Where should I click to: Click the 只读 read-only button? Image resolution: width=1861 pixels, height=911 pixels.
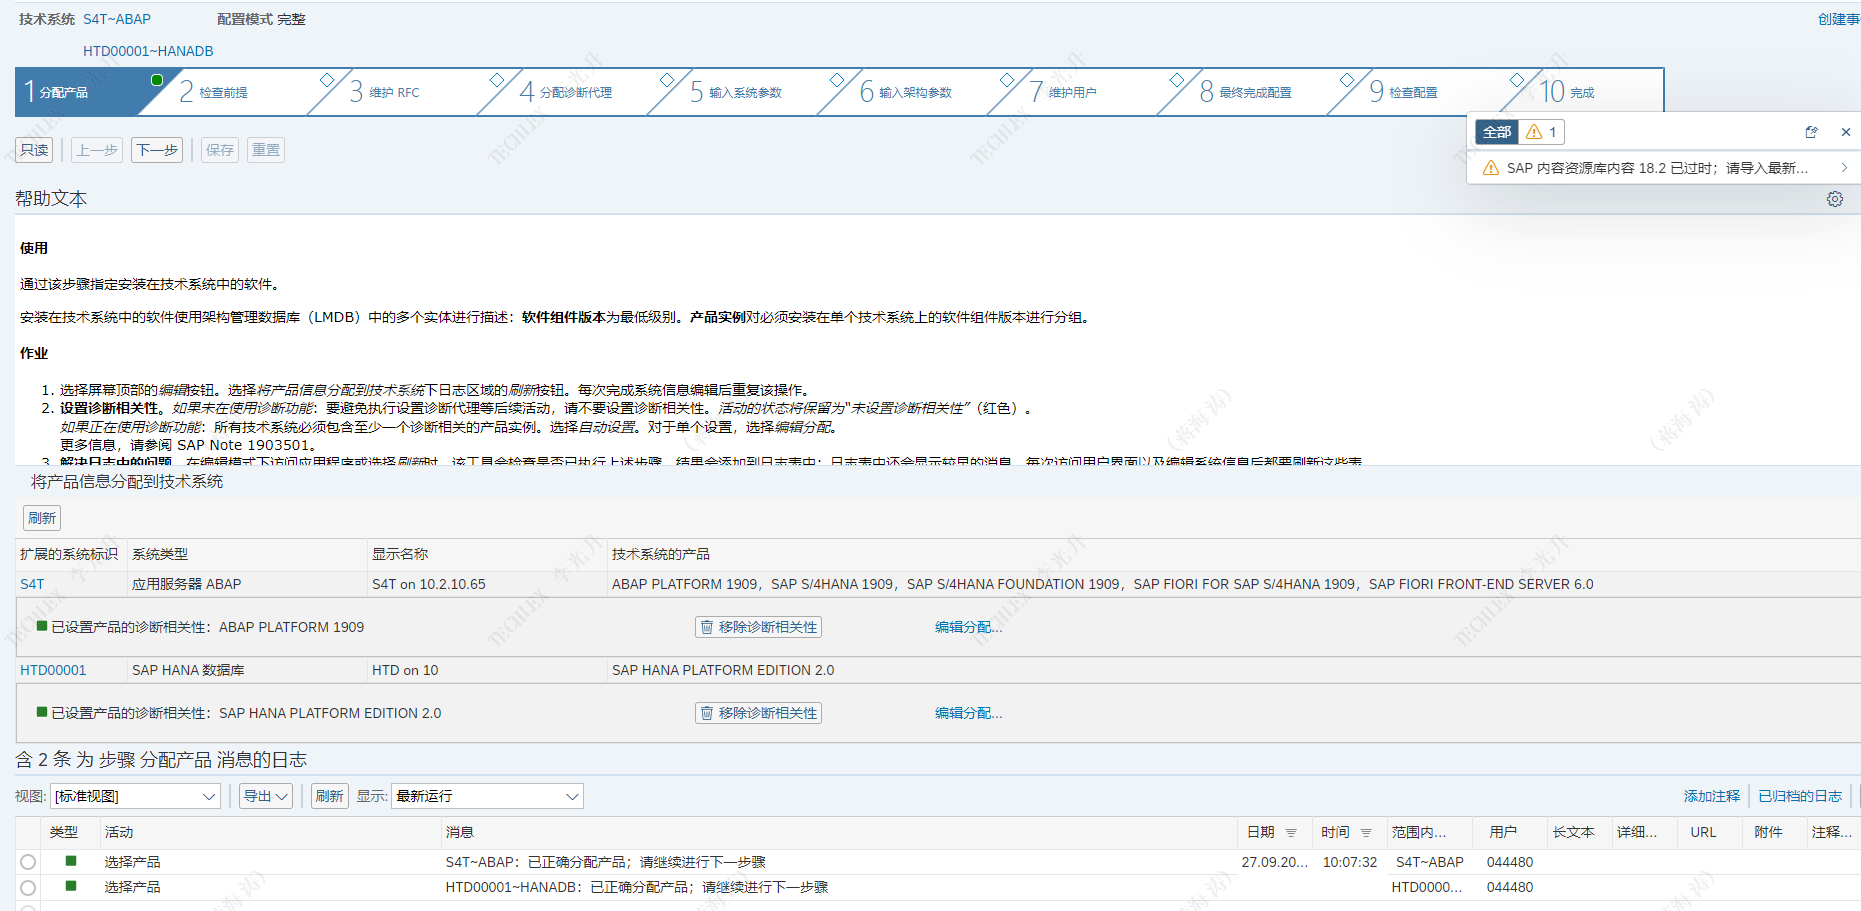coord(34,150)
